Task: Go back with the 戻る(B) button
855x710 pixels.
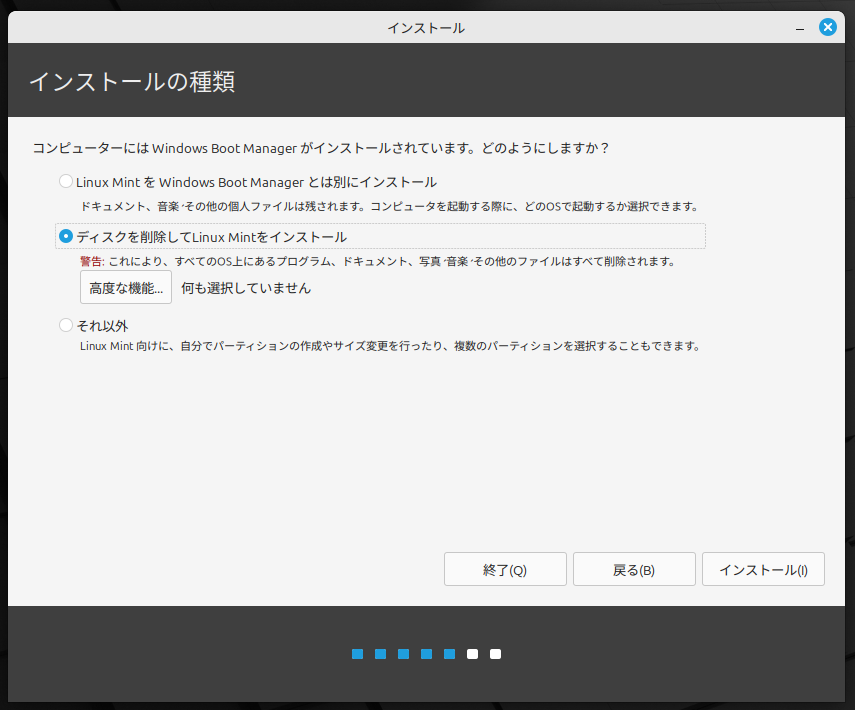Action: click(634, 570)
